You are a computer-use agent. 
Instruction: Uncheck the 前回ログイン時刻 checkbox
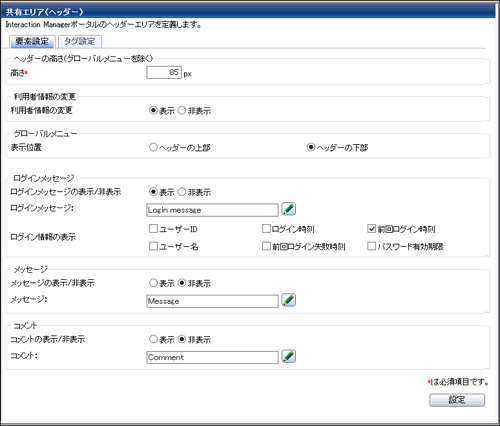(x=371, y=228)
